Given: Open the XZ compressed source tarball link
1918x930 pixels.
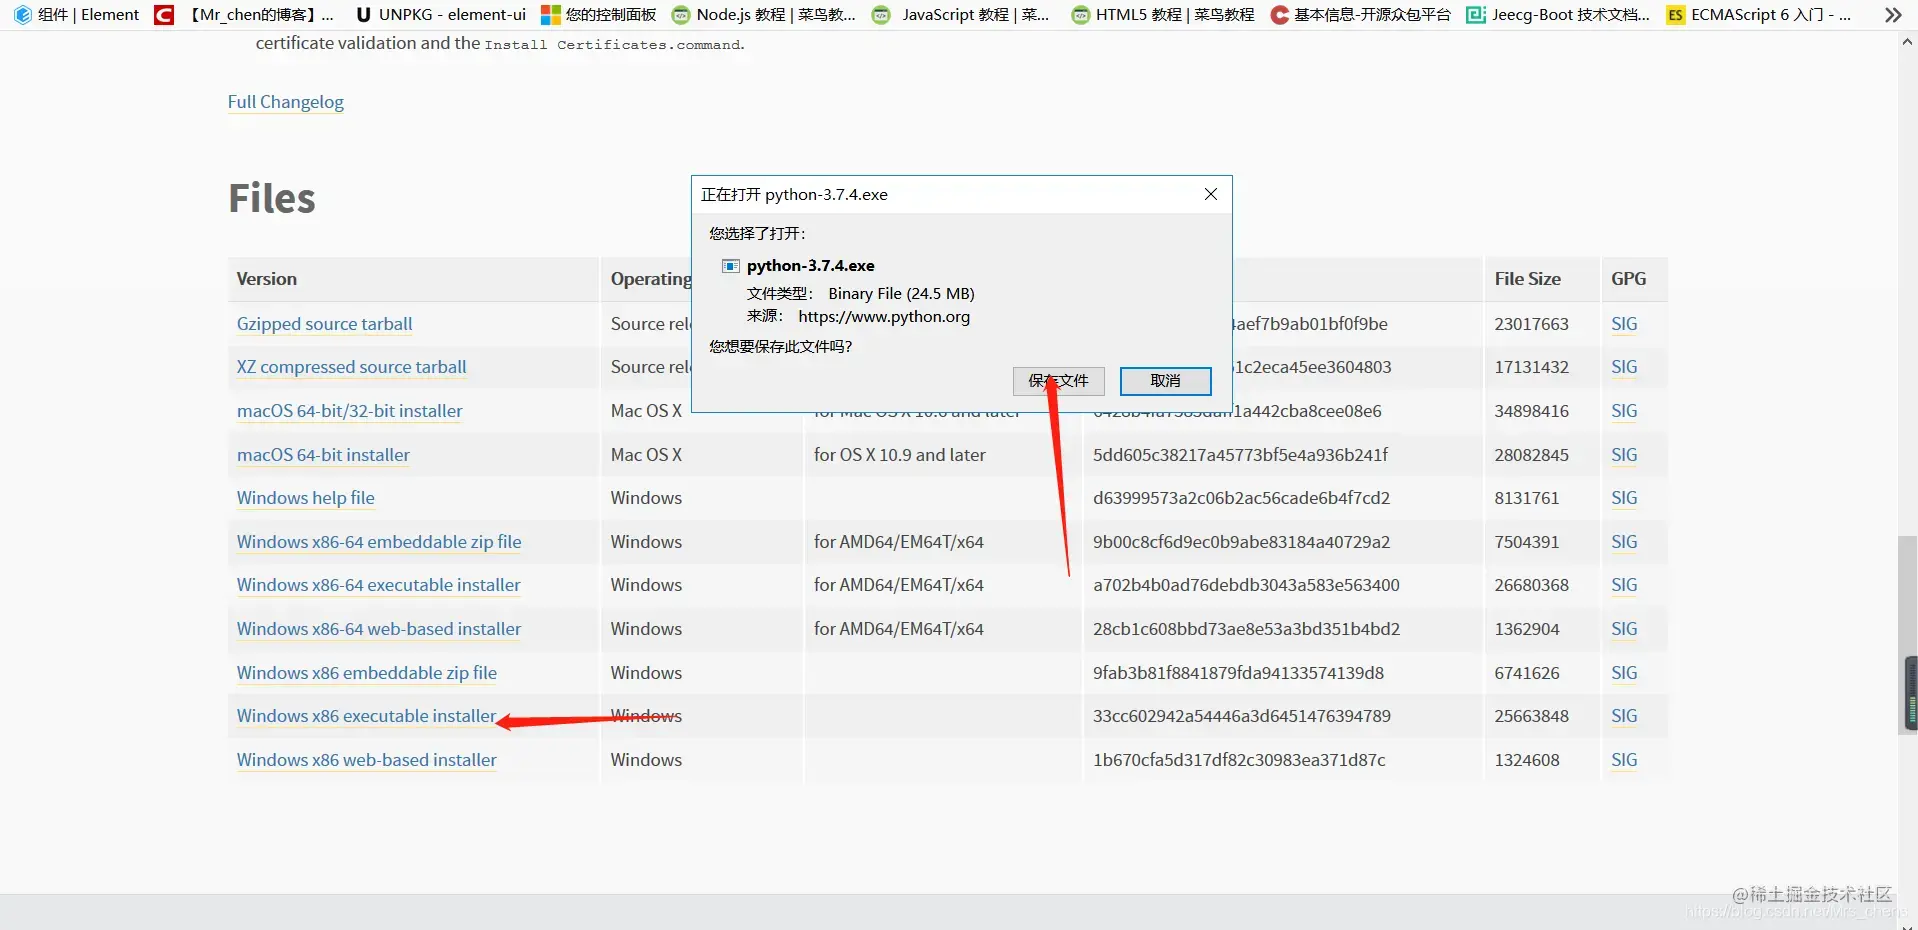Looking at the screenshot, I should 351,367.
